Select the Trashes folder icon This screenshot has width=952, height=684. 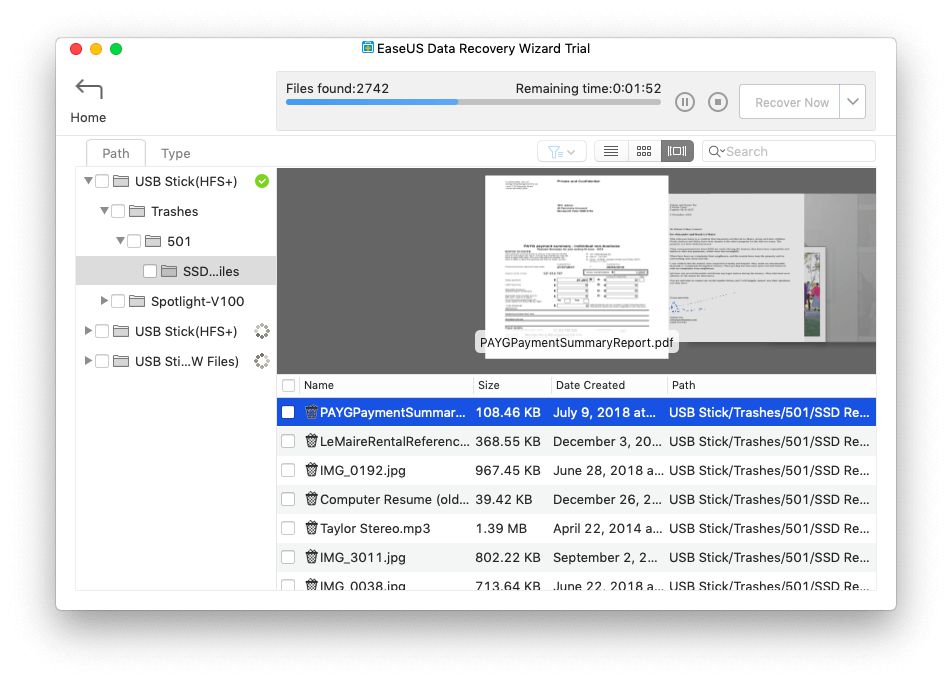pos(137,211)
